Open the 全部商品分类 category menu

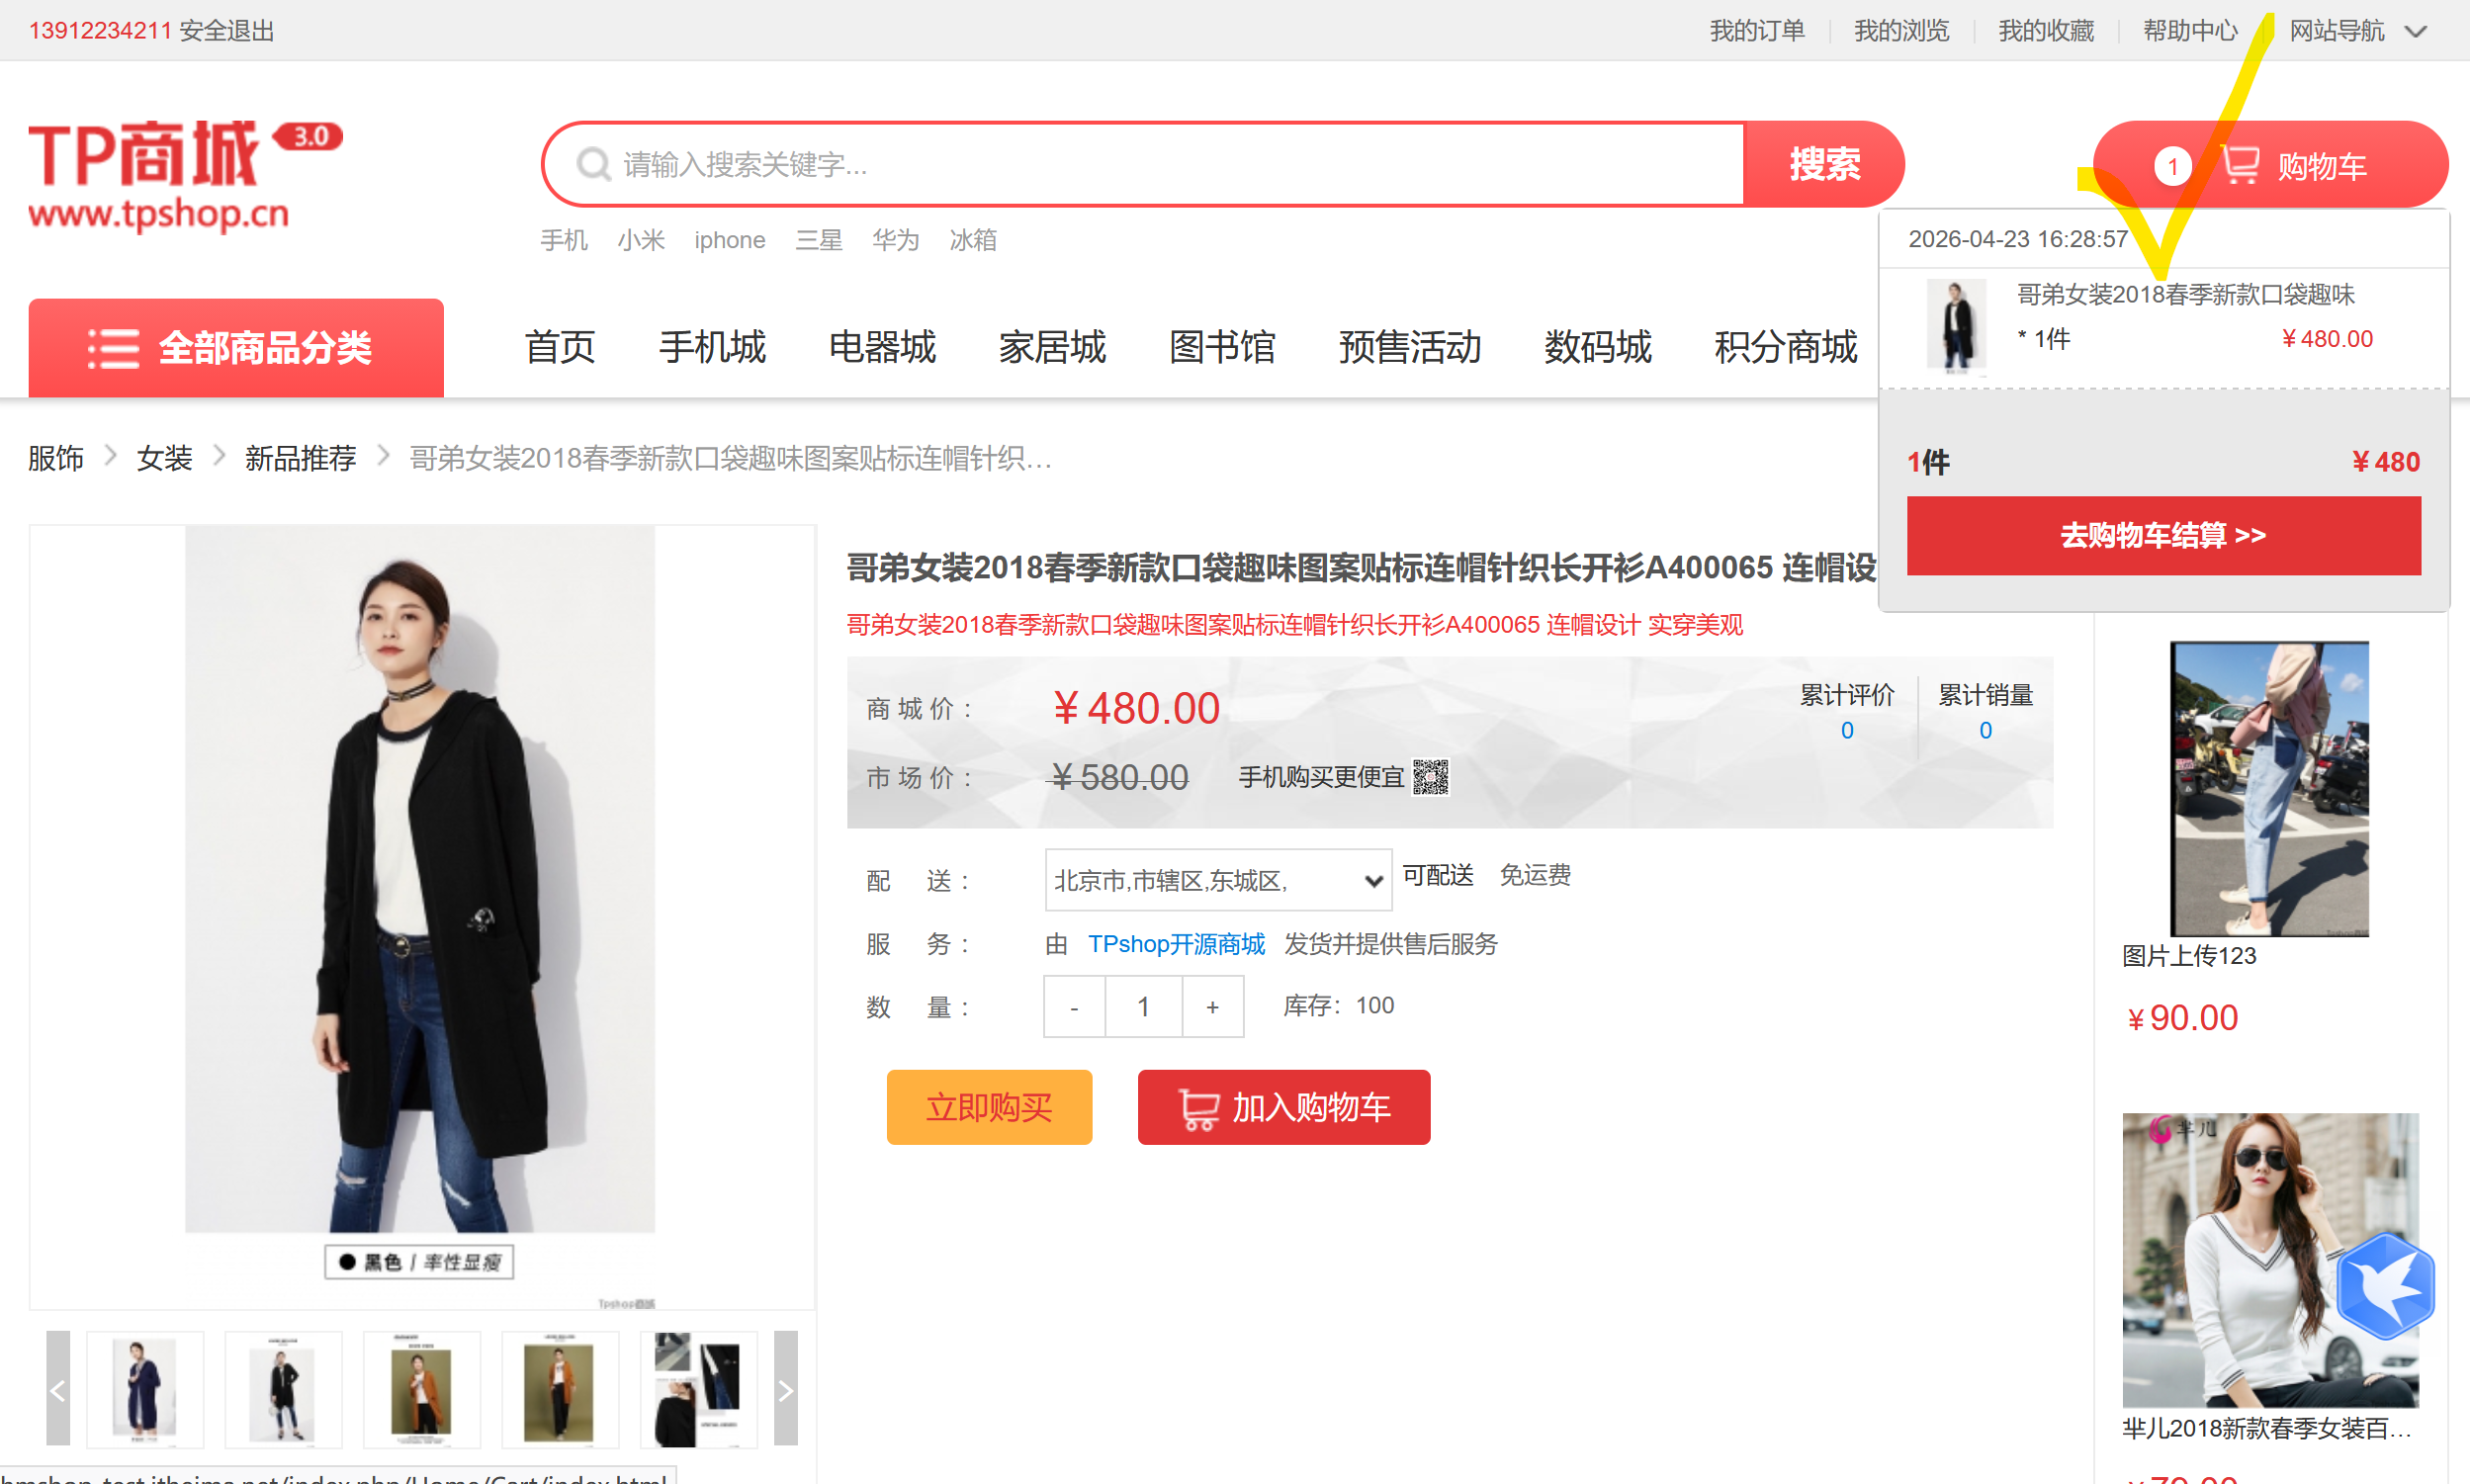(x=236, y=348)
